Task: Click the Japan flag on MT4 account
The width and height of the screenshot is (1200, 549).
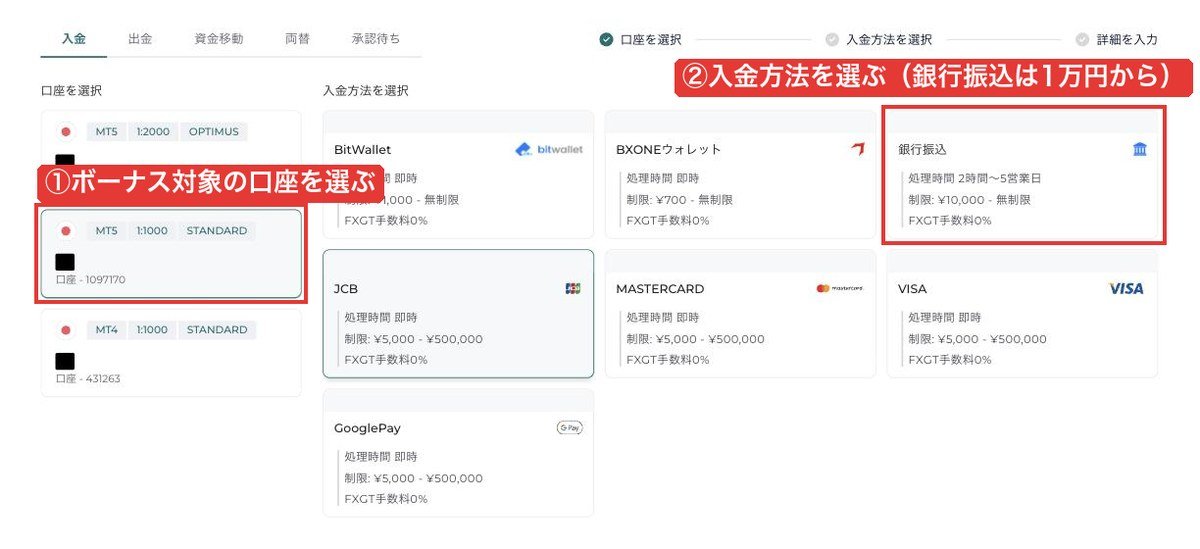Action: (66, 330)
